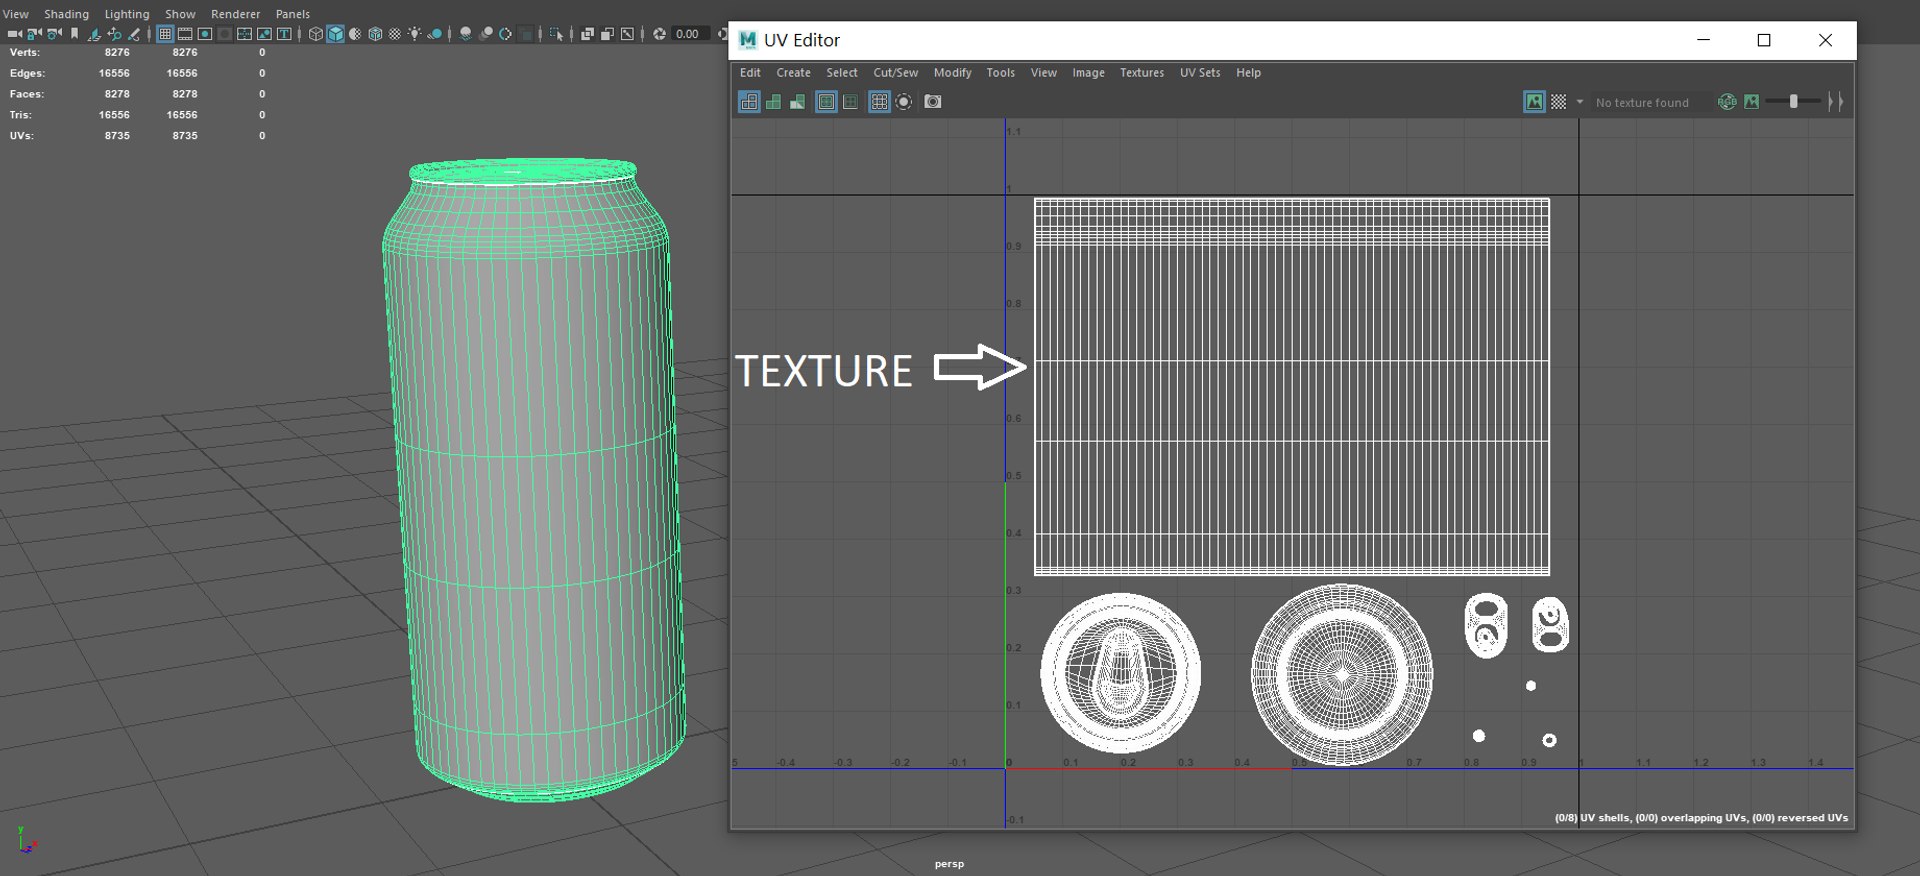Toggle the Lock Camera icon

(34, 34)
